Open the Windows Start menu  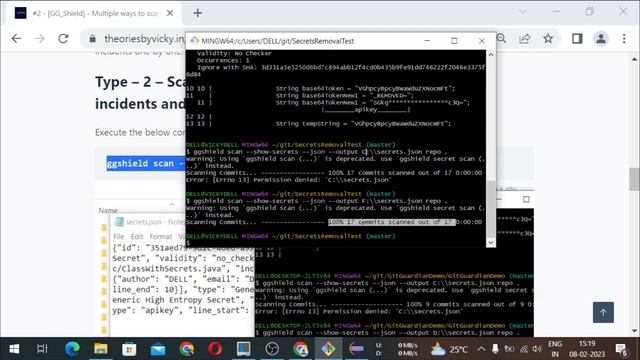[x=14, y=349]
